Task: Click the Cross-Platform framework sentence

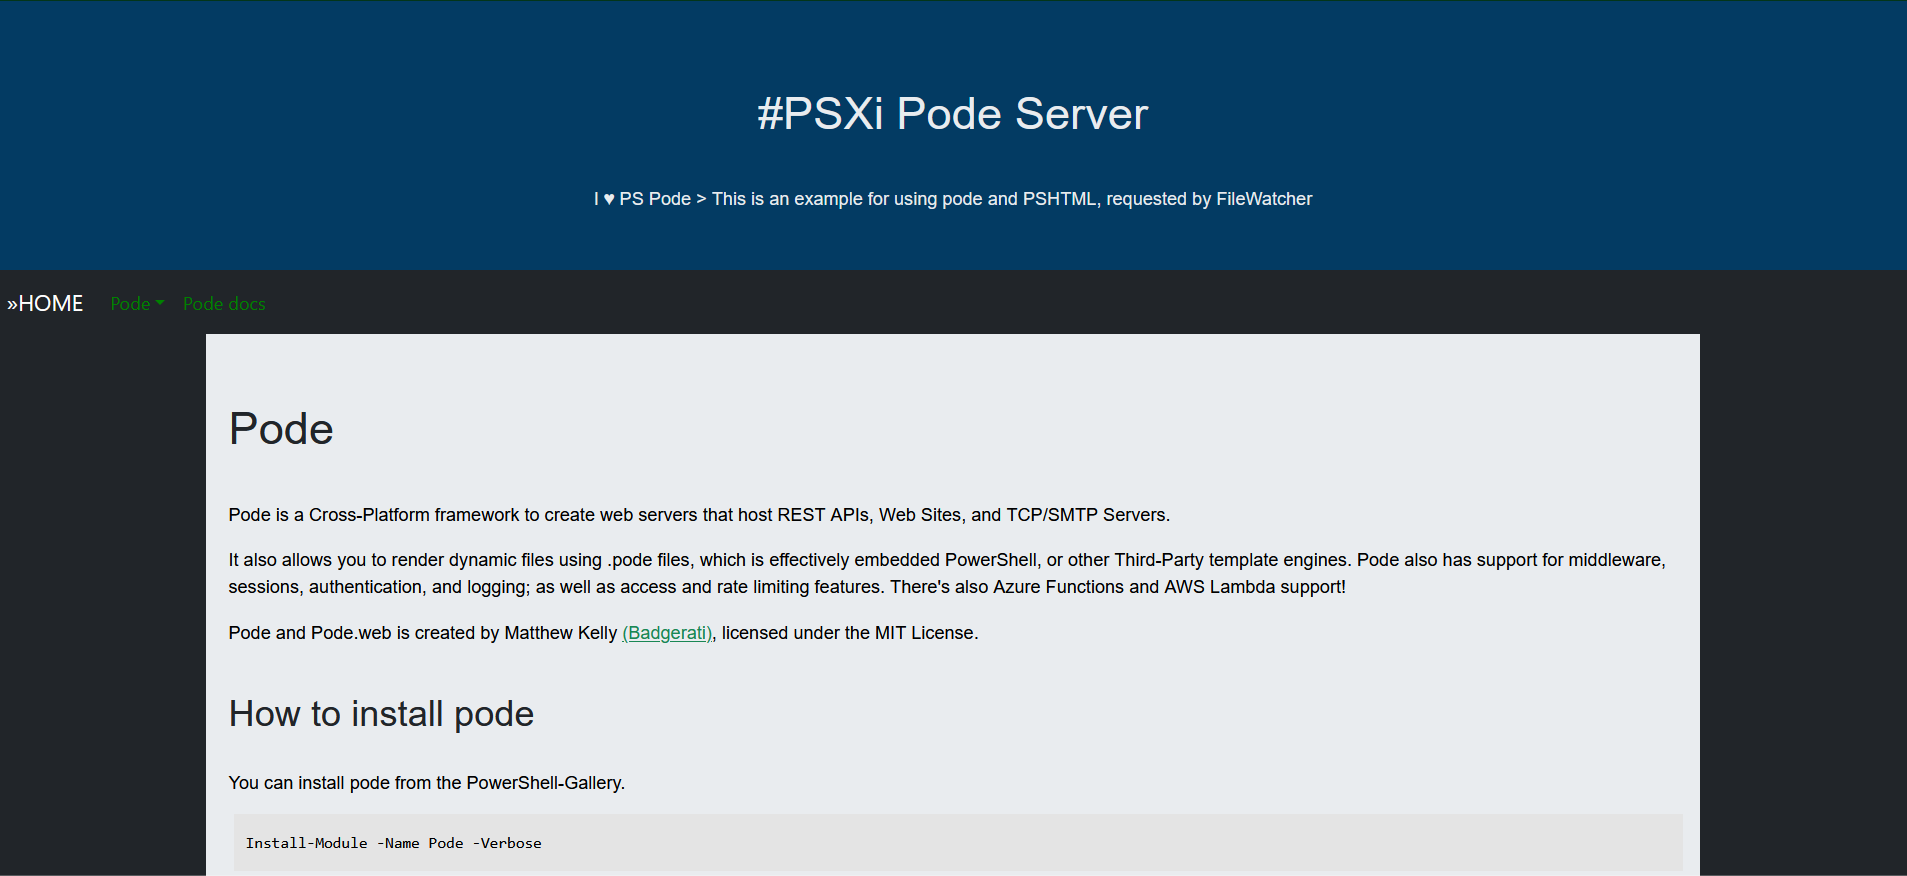Action: [699, 515]
